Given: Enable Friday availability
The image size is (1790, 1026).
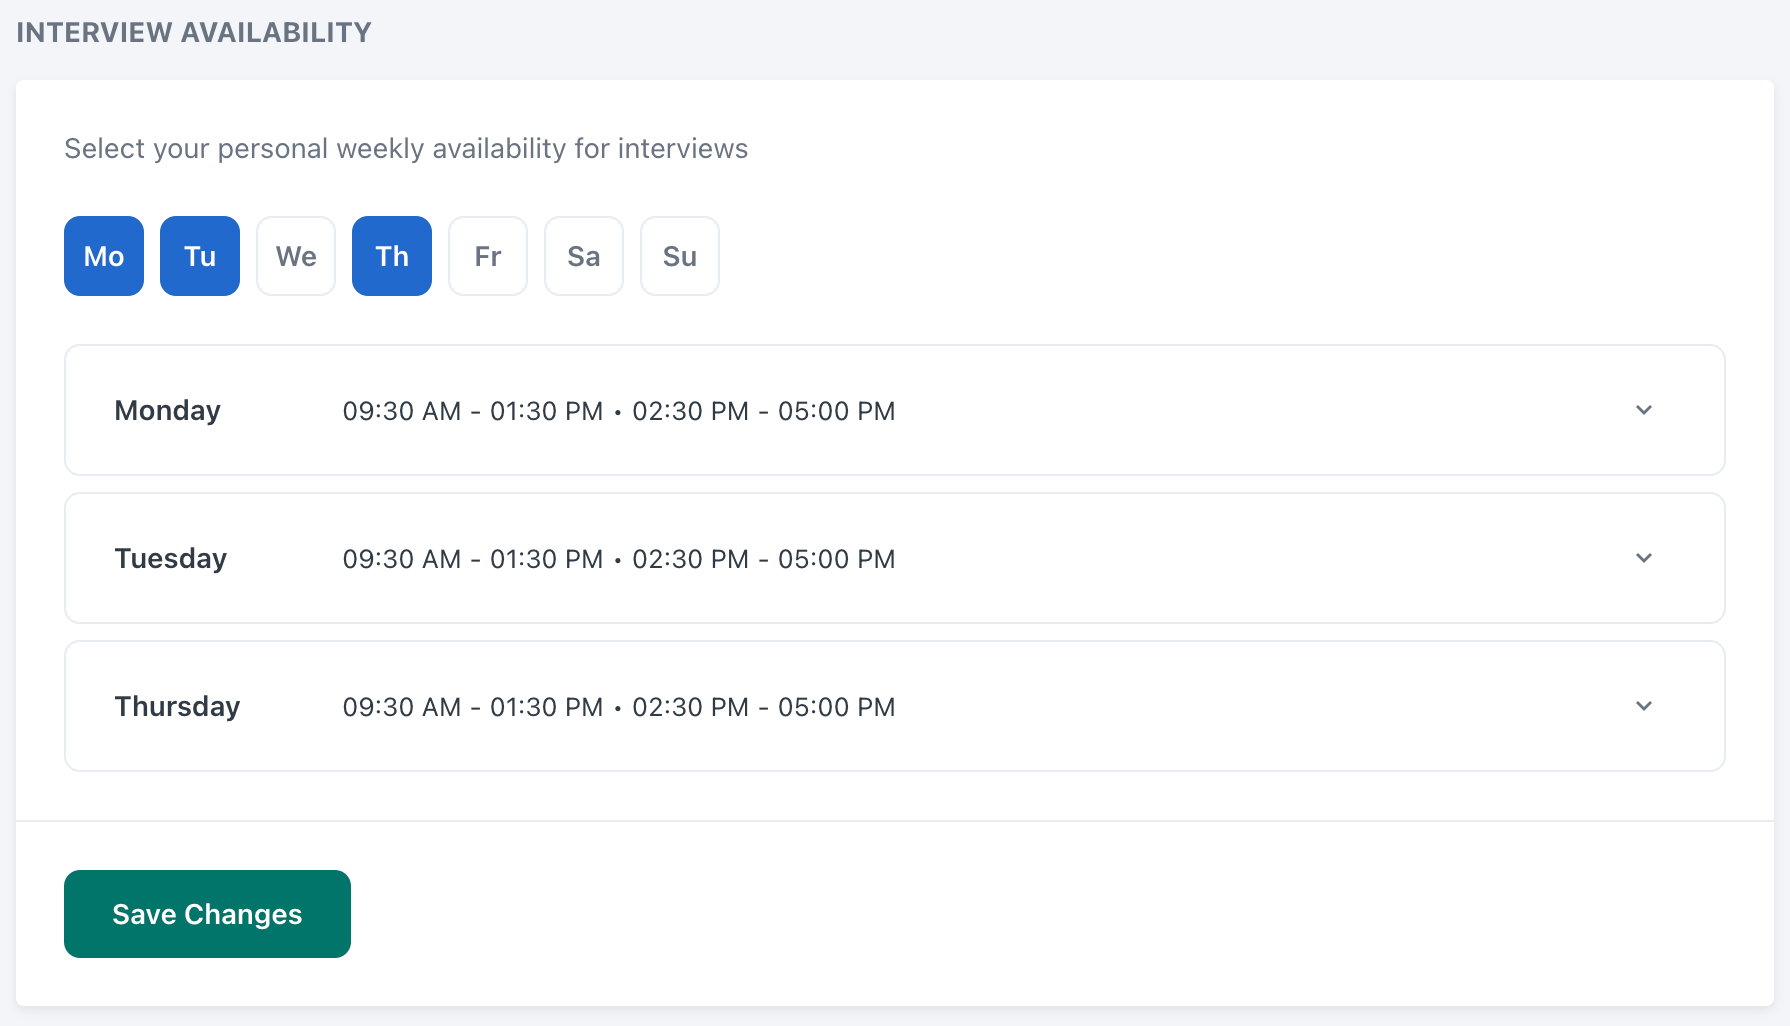Looking at the screenshot, I should tap(487, 256).
